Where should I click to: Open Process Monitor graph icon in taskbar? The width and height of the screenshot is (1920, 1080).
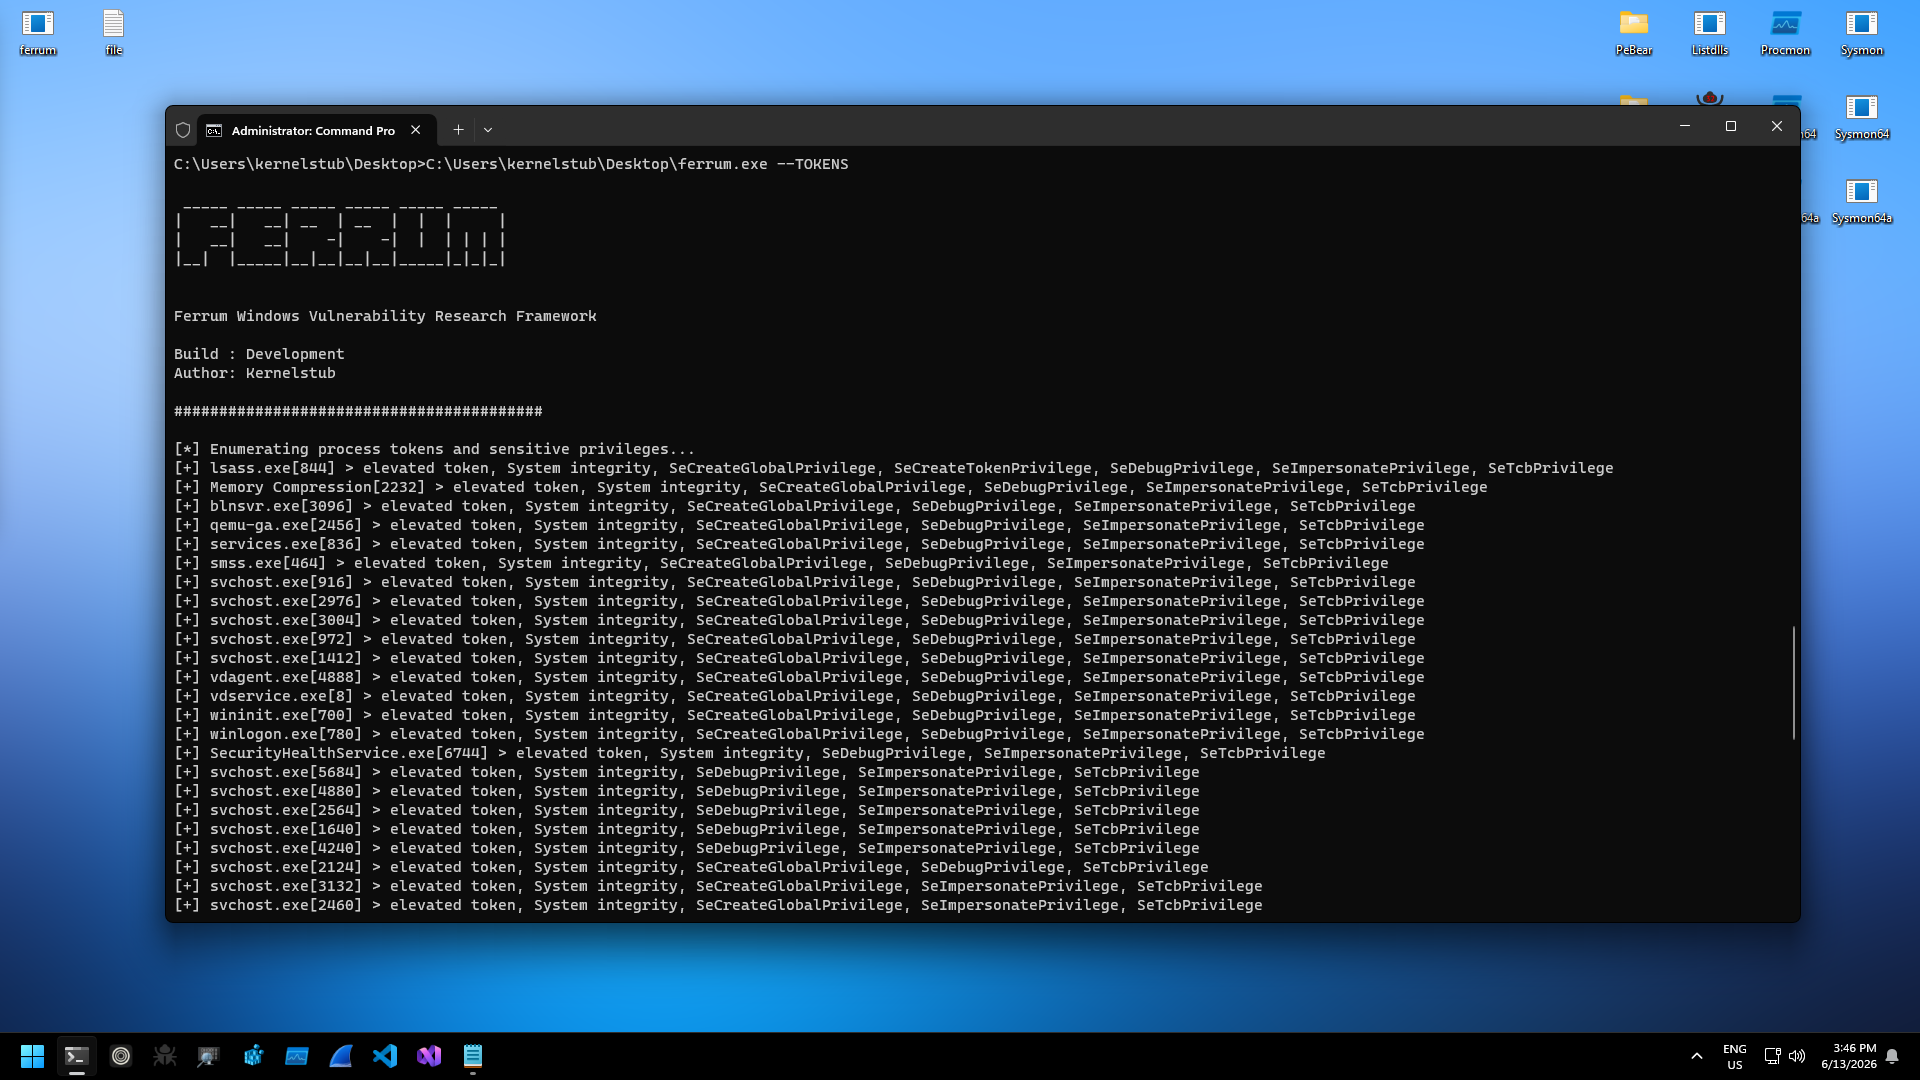point(297,1056)
